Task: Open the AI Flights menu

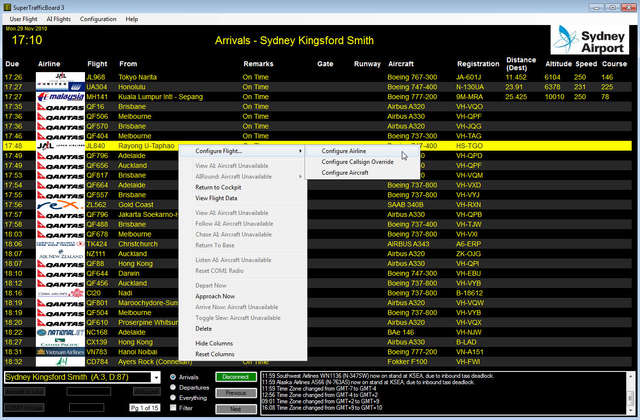Action: point(58,19)
